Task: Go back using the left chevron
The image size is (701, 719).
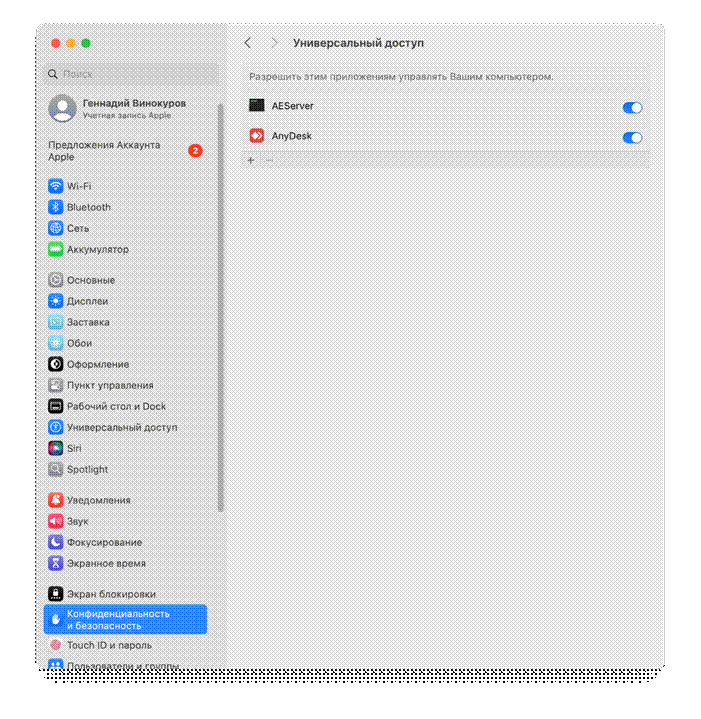Action: (248, 43)
